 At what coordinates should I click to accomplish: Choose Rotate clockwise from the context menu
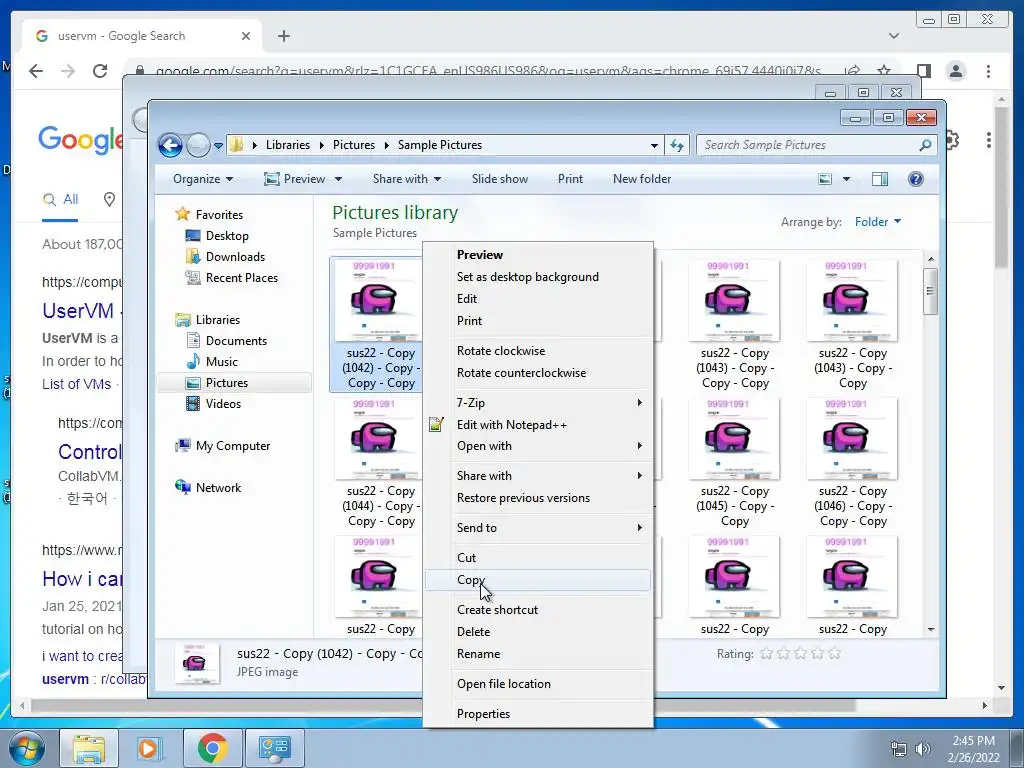click(538, 351)
